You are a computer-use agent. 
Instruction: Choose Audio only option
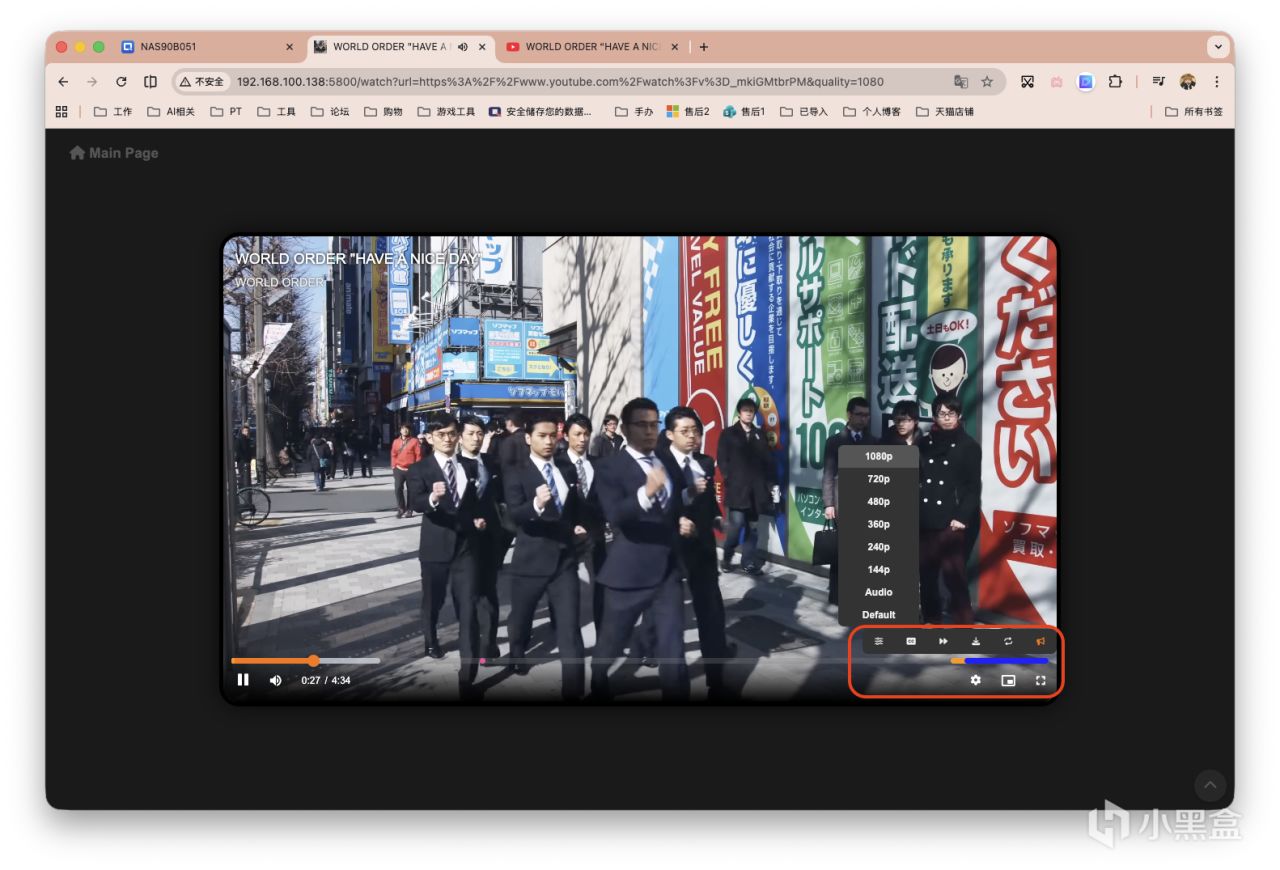point(879,592)
